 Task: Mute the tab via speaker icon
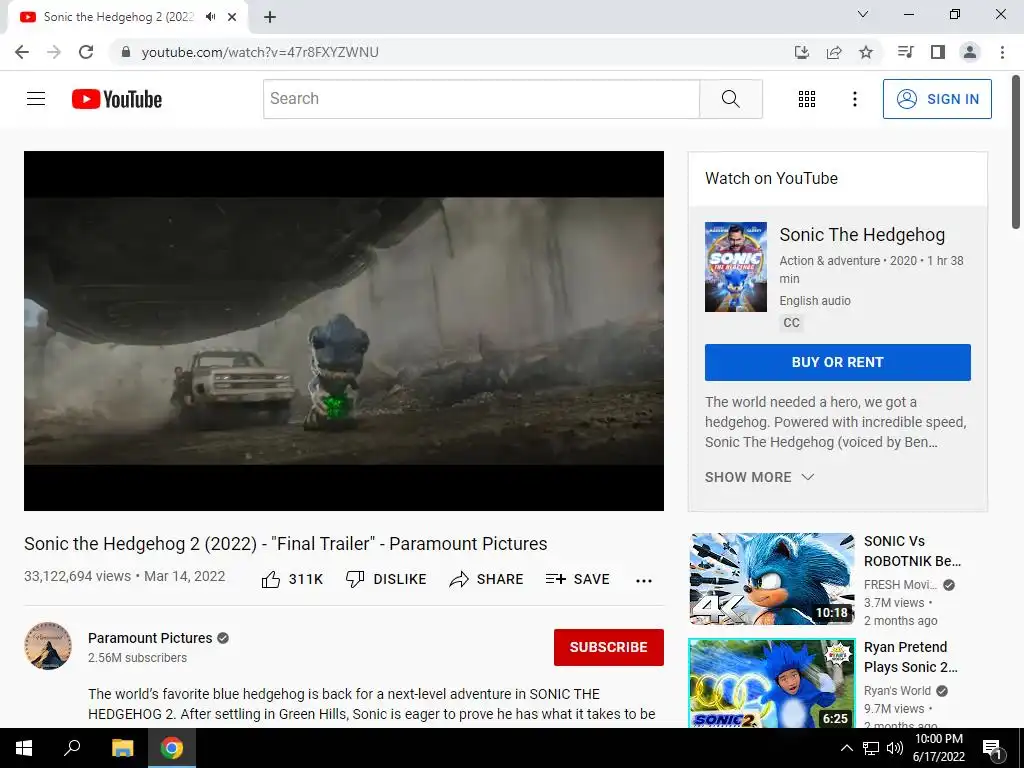[x=210, y=17]
